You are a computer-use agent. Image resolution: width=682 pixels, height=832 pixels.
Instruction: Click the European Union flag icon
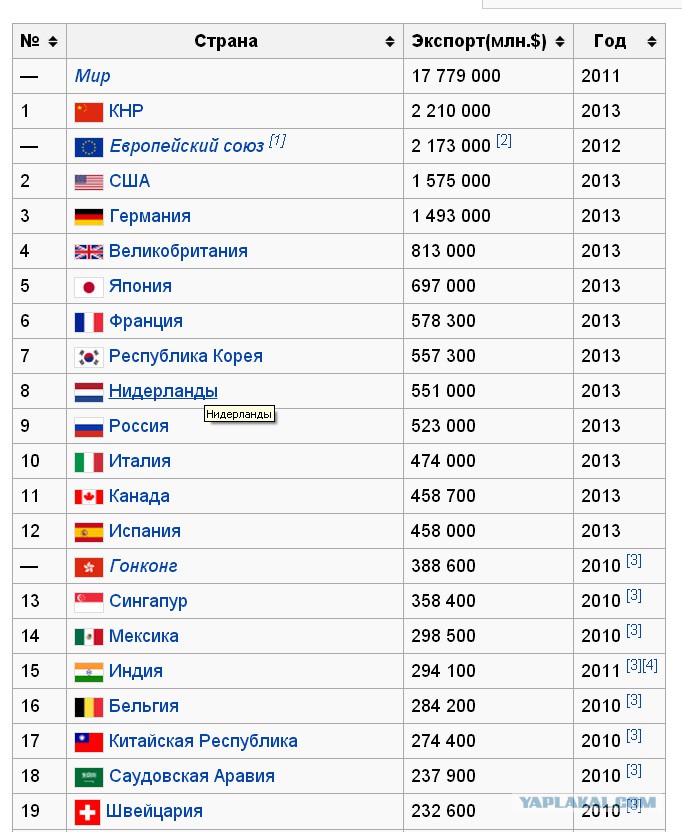pos(89,147)
